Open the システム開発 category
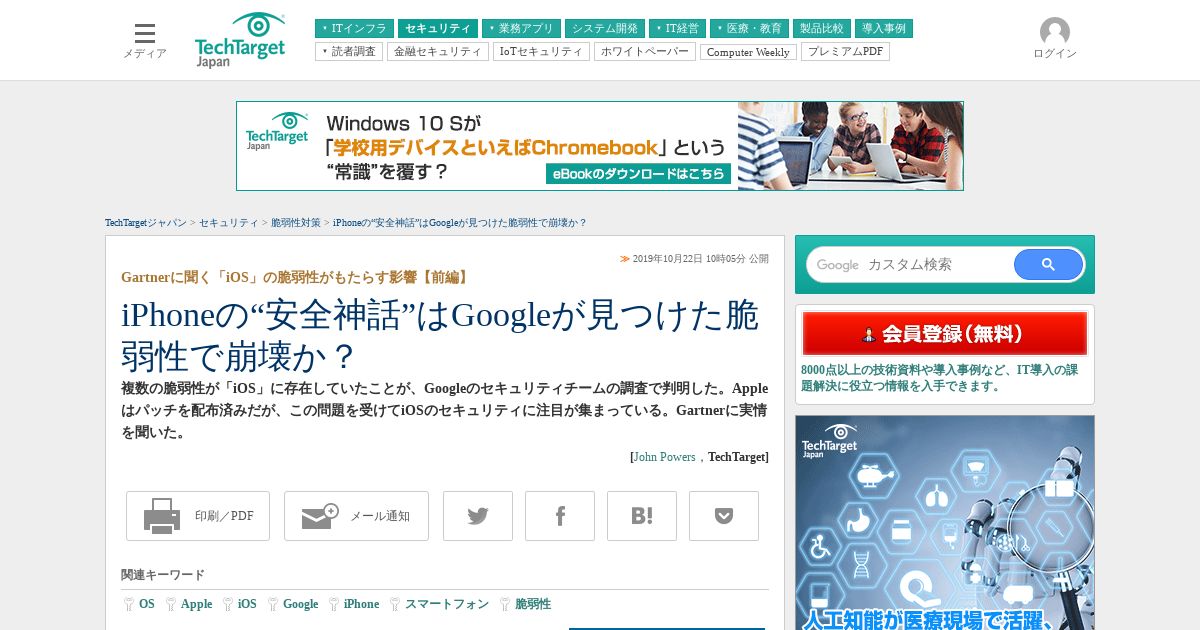The width and height of the screenshot is (1200, 630). (x=605, y=29)
